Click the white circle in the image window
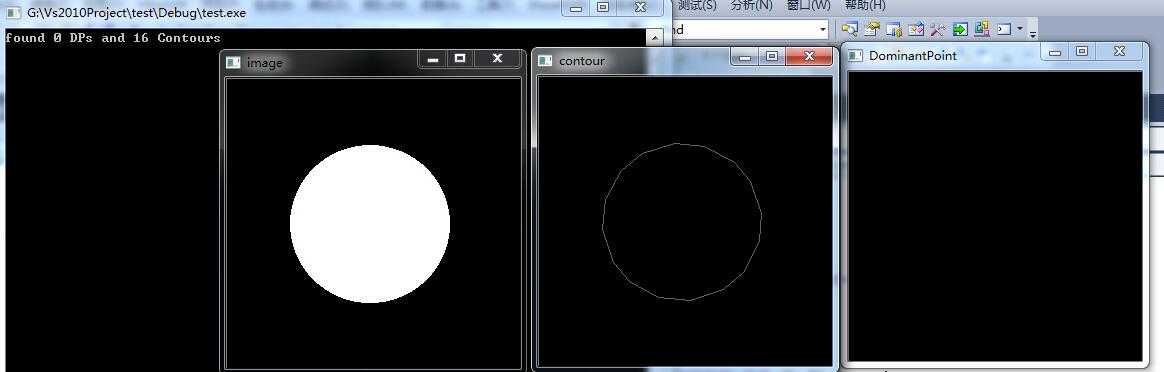 point(370,223)
